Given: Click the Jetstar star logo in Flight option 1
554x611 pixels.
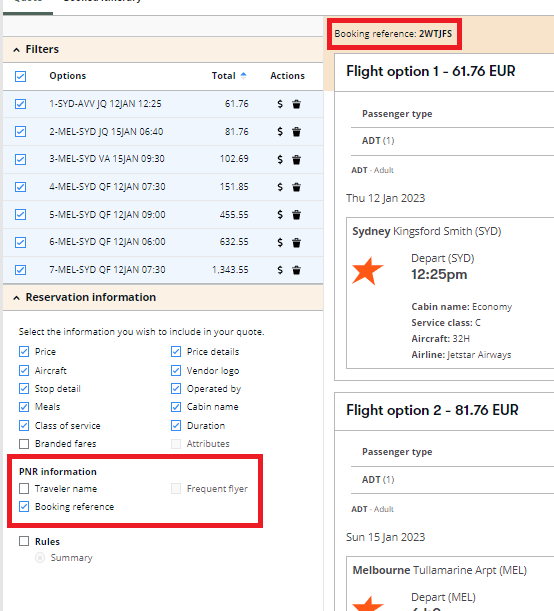Looking at the screenshot, I should 367,271.
